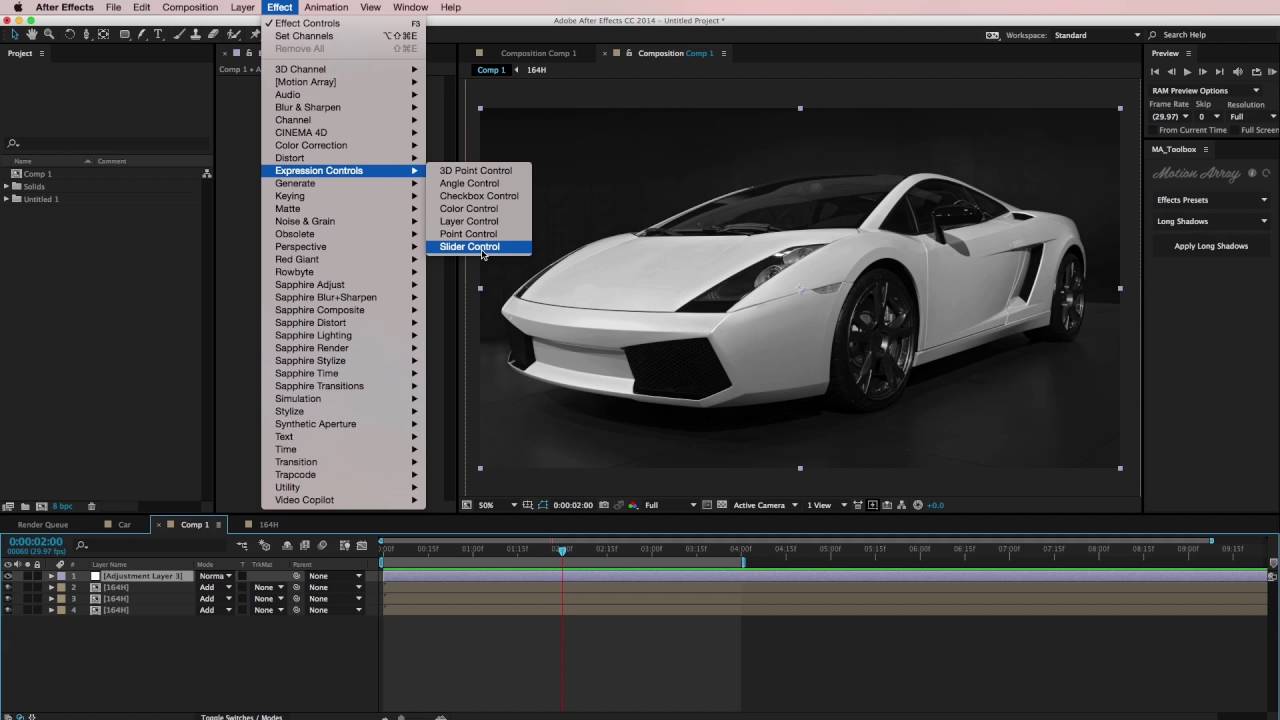The height and width of the screenshot is (720, 1280).
Task: Select the Rectangle shape tool
Action: [125, 34]
